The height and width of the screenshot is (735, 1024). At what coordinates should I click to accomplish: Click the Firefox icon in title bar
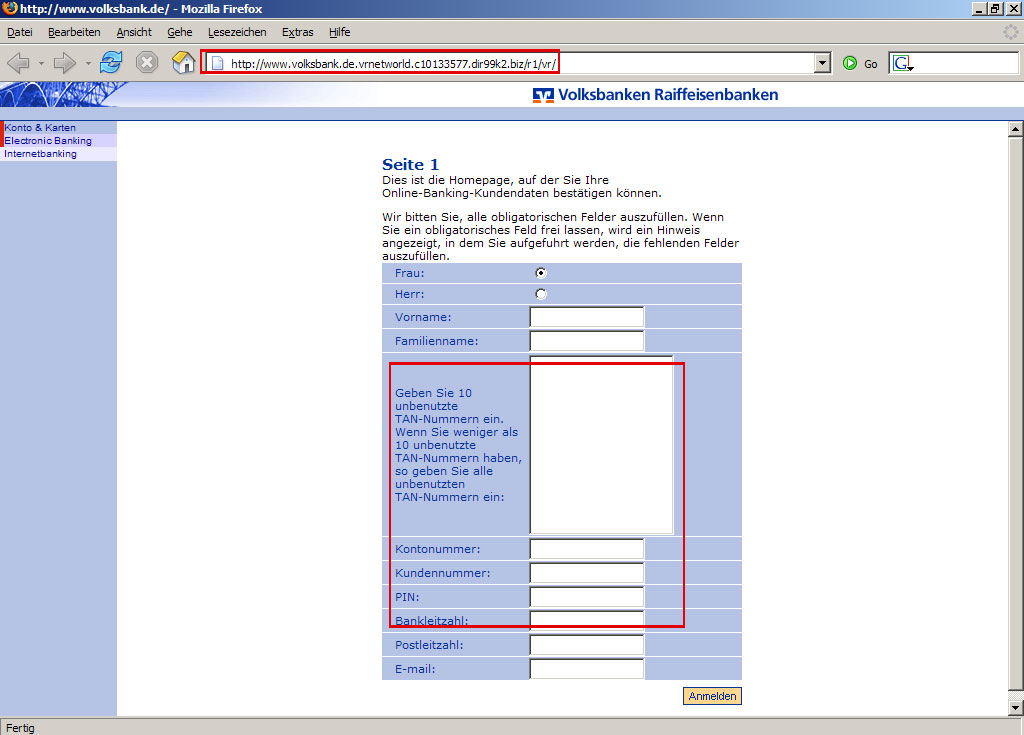pyautogui.click(x=10, y=8)
